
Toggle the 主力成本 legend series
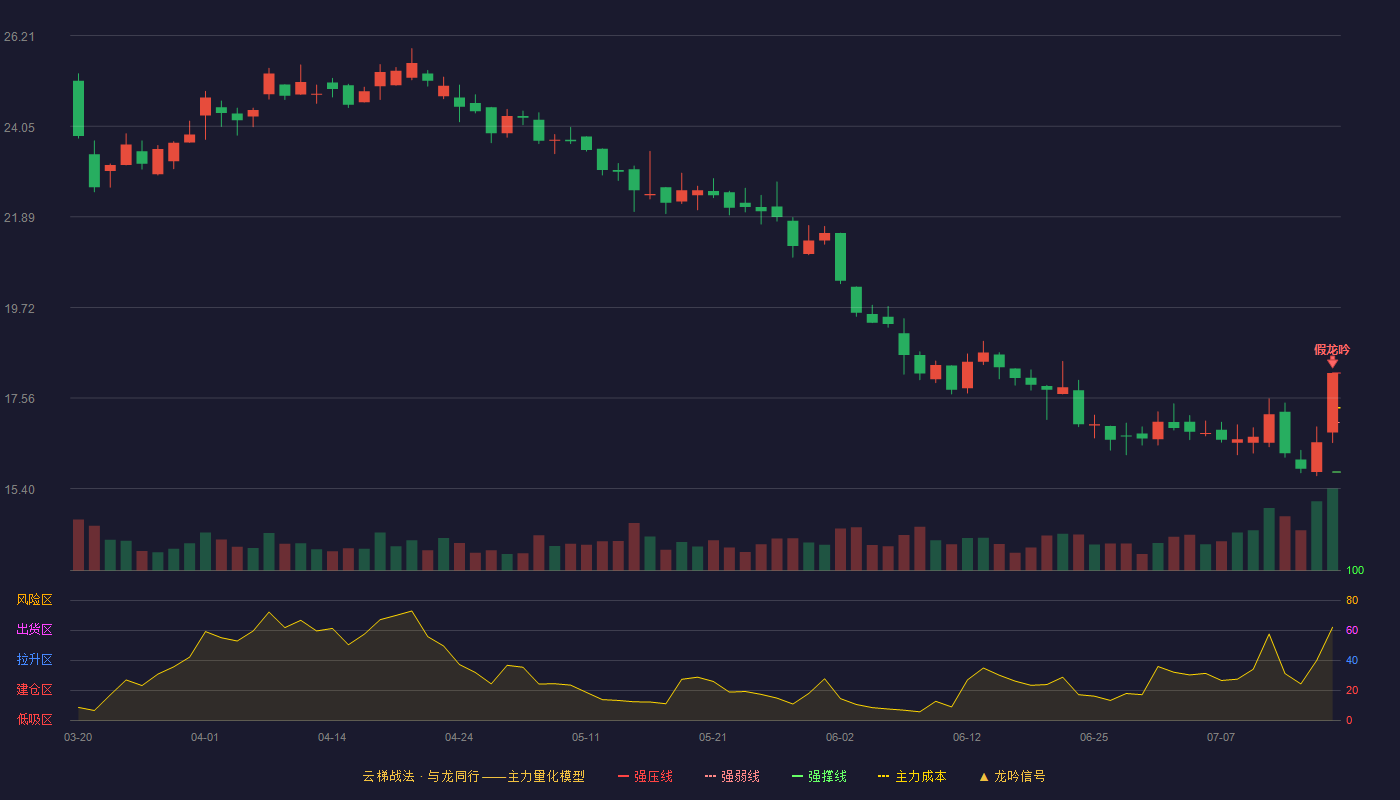pyautogui.click(x=912, y=776)
